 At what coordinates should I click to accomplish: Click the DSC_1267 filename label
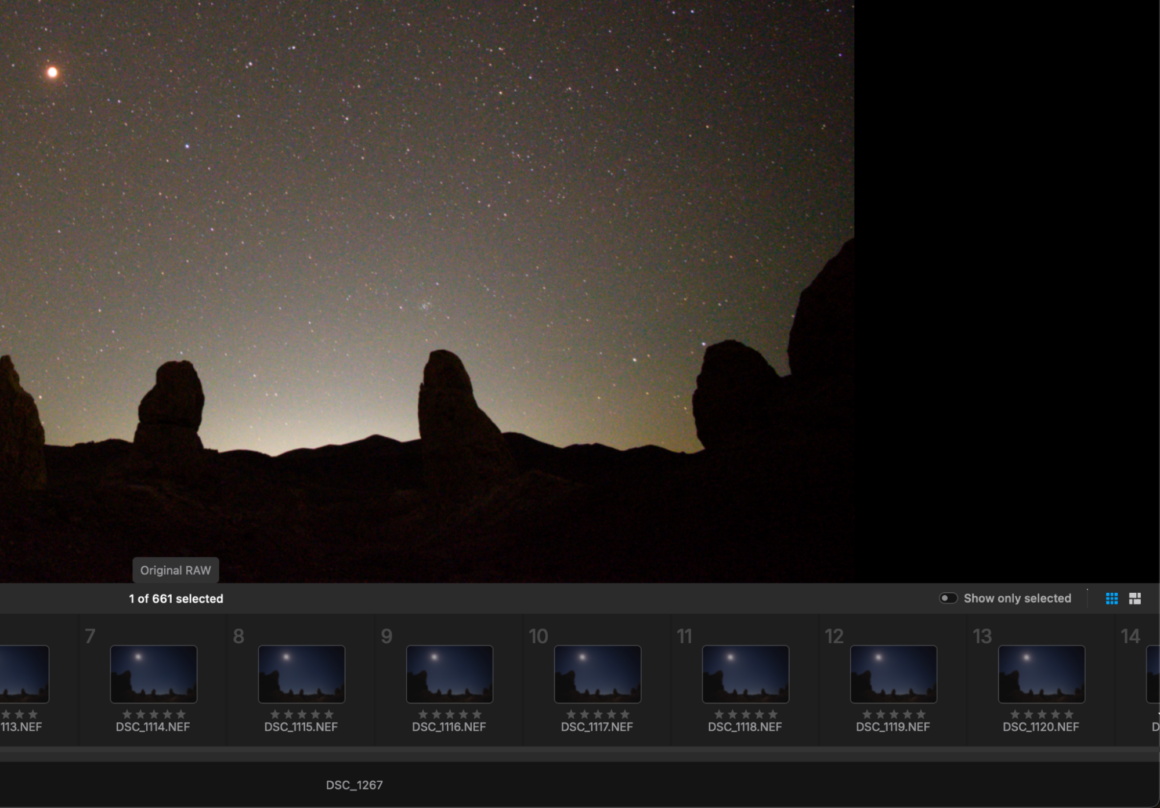pyautogui.click(x=352, y=785)
